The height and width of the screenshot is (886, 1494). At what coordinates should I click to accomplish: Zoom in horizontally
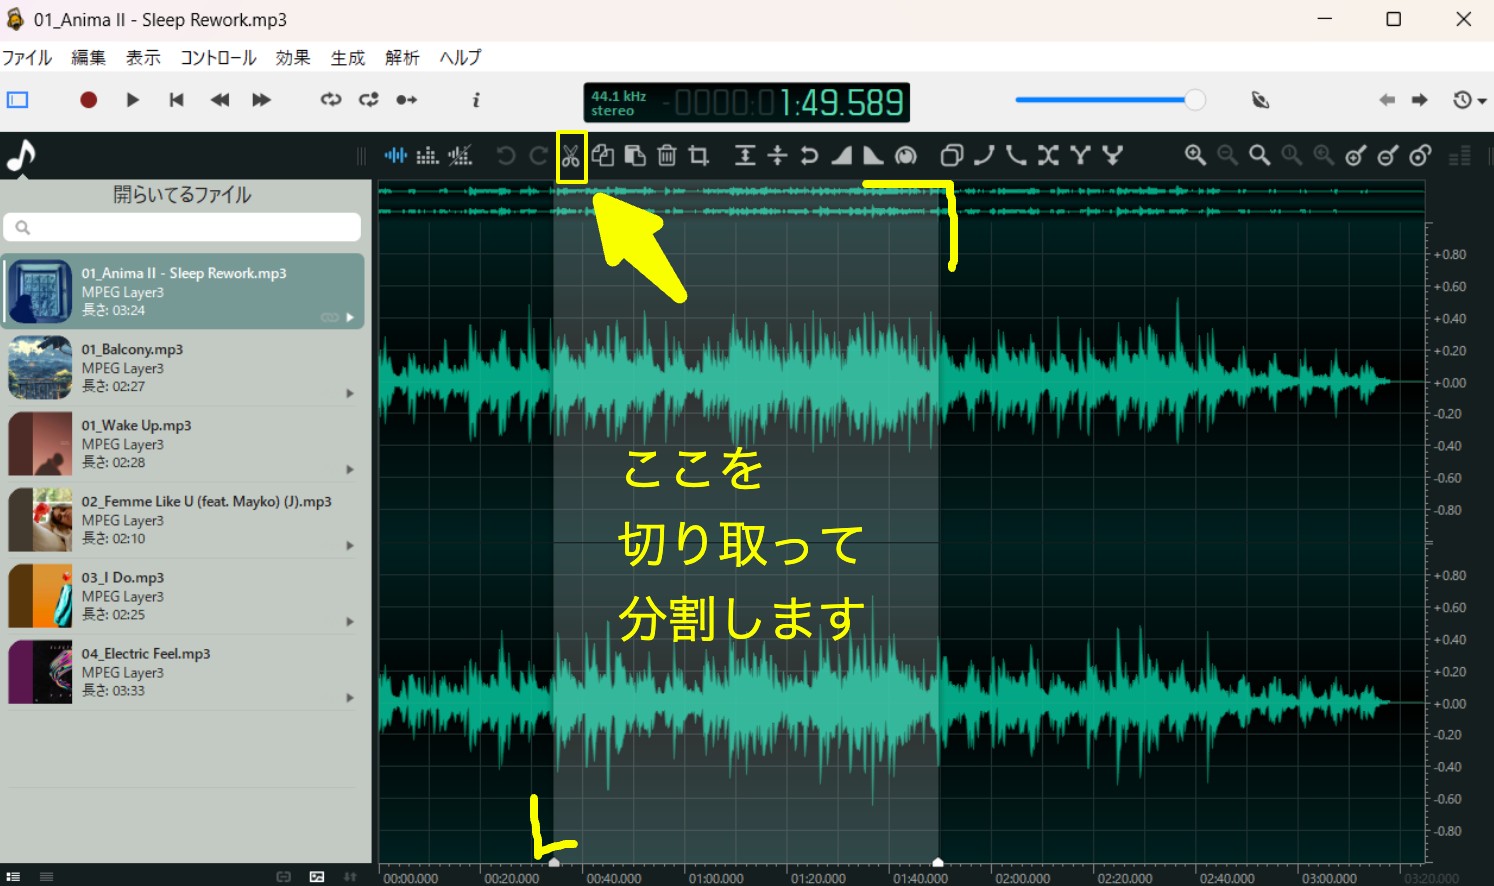point(1195,155)
